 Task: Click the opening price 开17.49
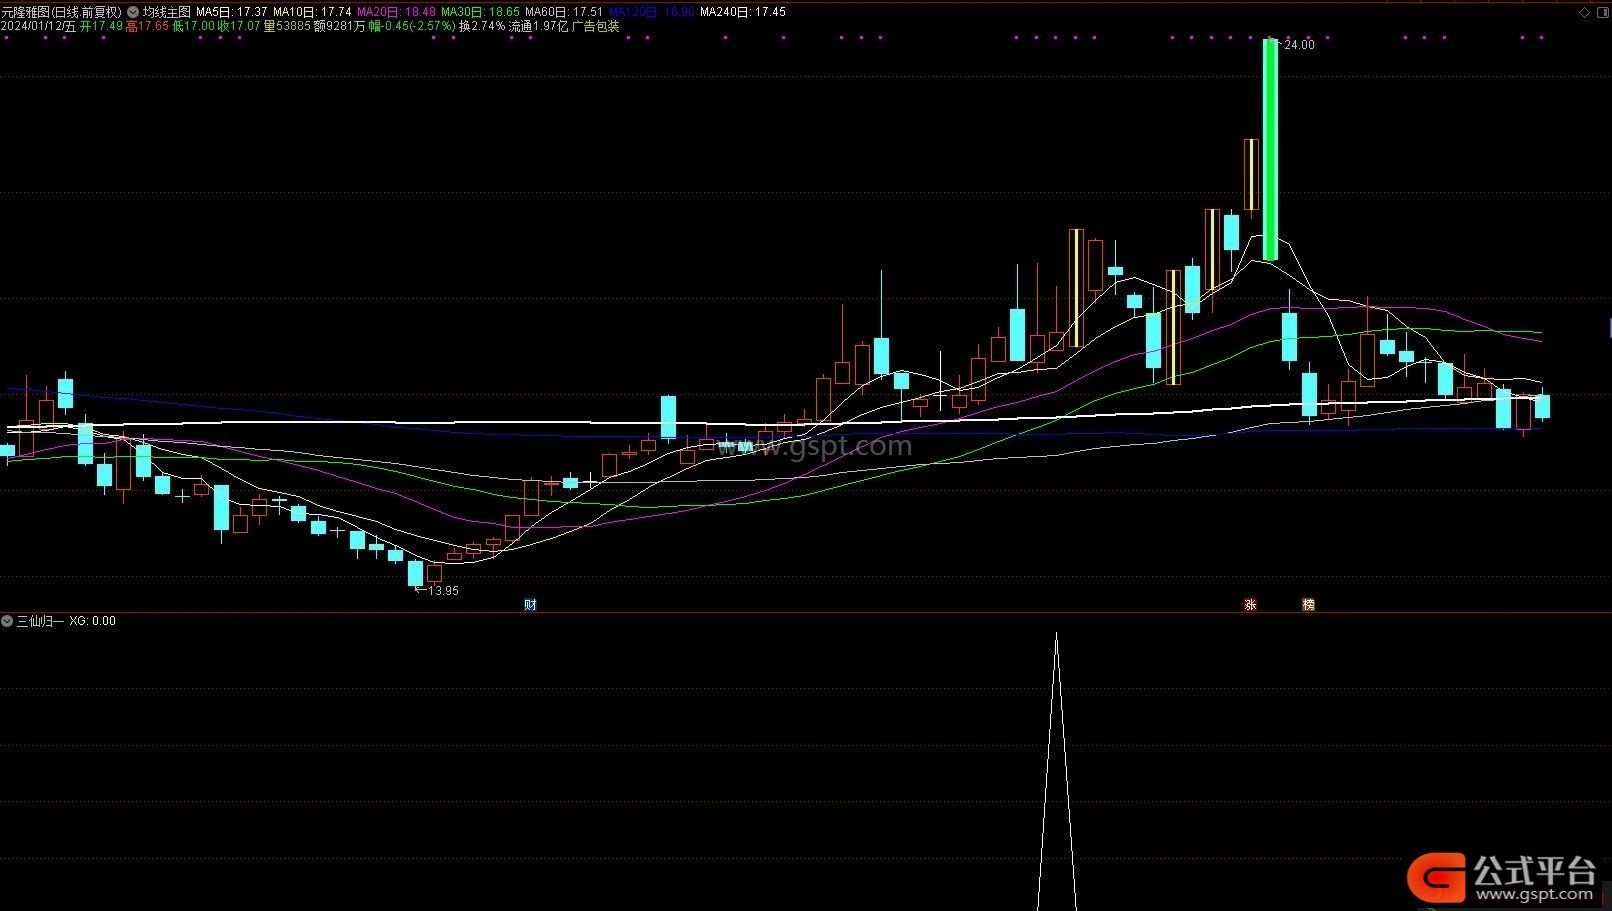click(x=101, y=27)
